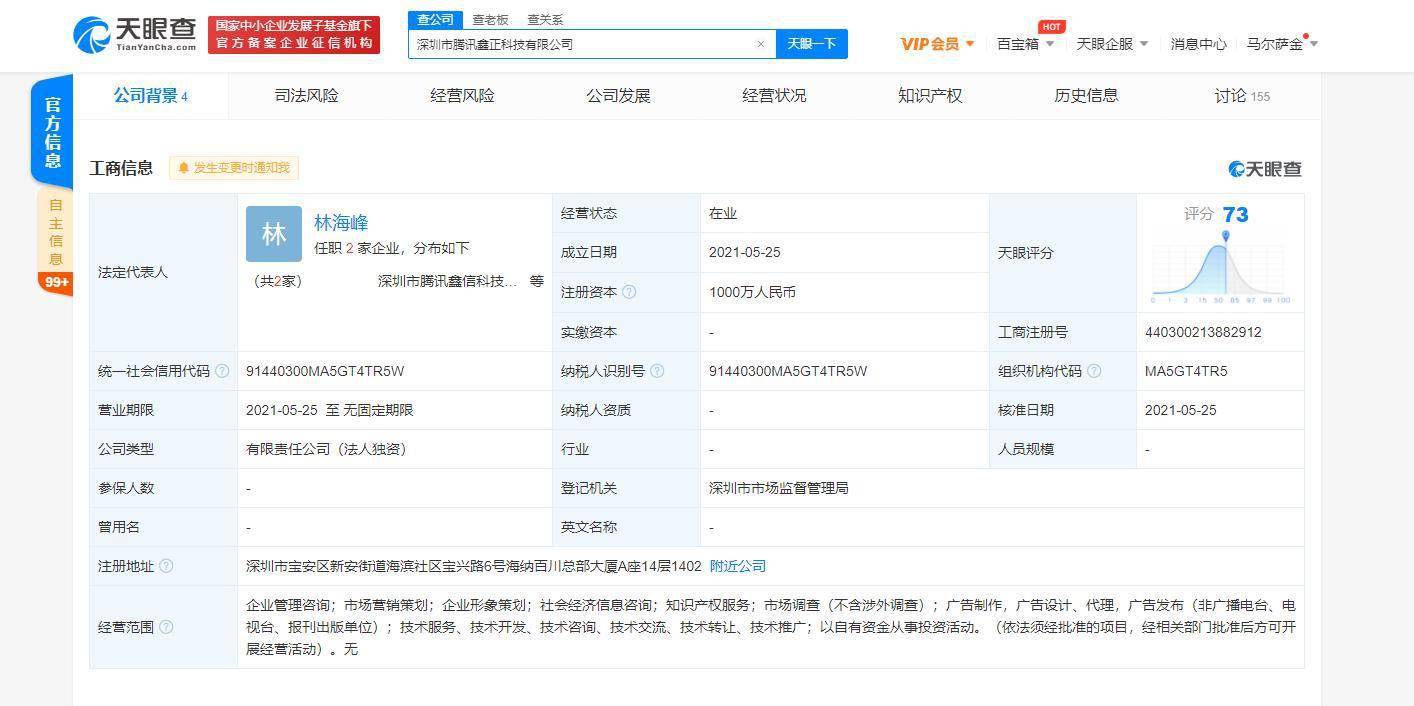Switch to the 查老板 search tab
This screenshot has width=1414, height=706.
pos(491,19)
